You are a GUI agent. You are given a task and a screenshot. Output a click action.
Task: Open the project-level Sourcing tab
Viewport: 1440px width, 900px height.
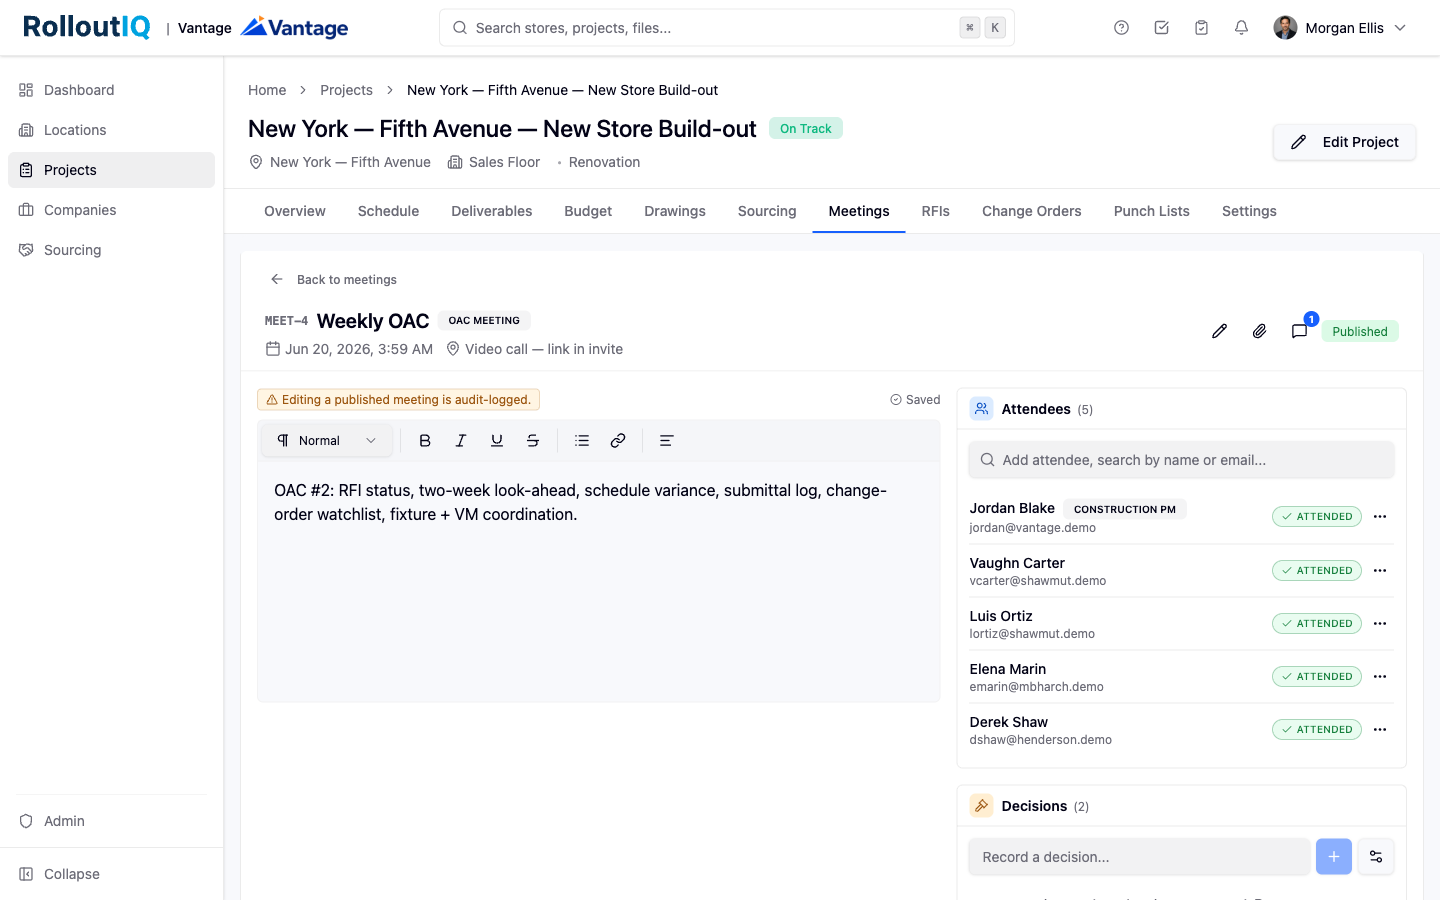pos(767,211)
